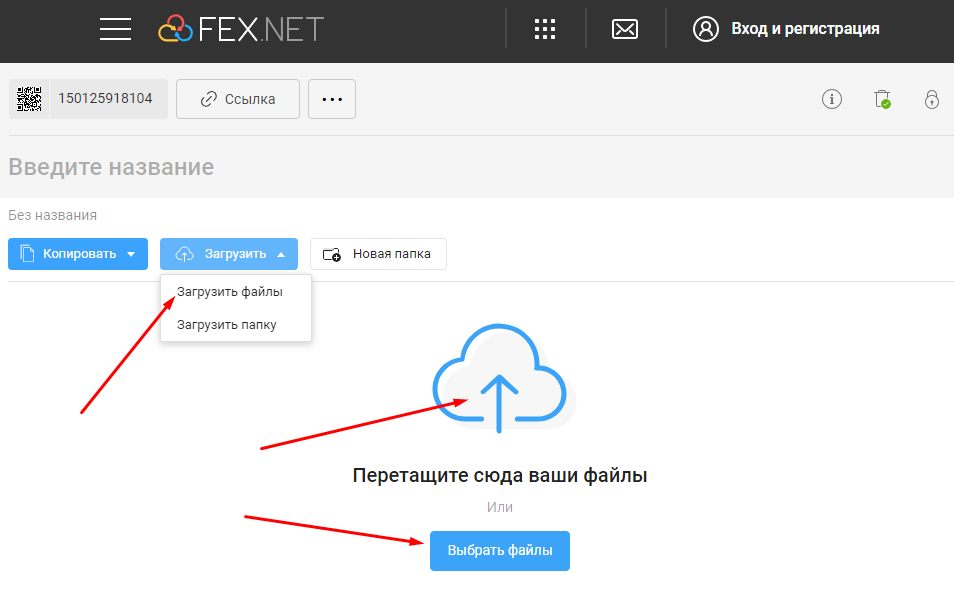
Task: Select Загрузить файлы menu item
Action: click(236, 292)
